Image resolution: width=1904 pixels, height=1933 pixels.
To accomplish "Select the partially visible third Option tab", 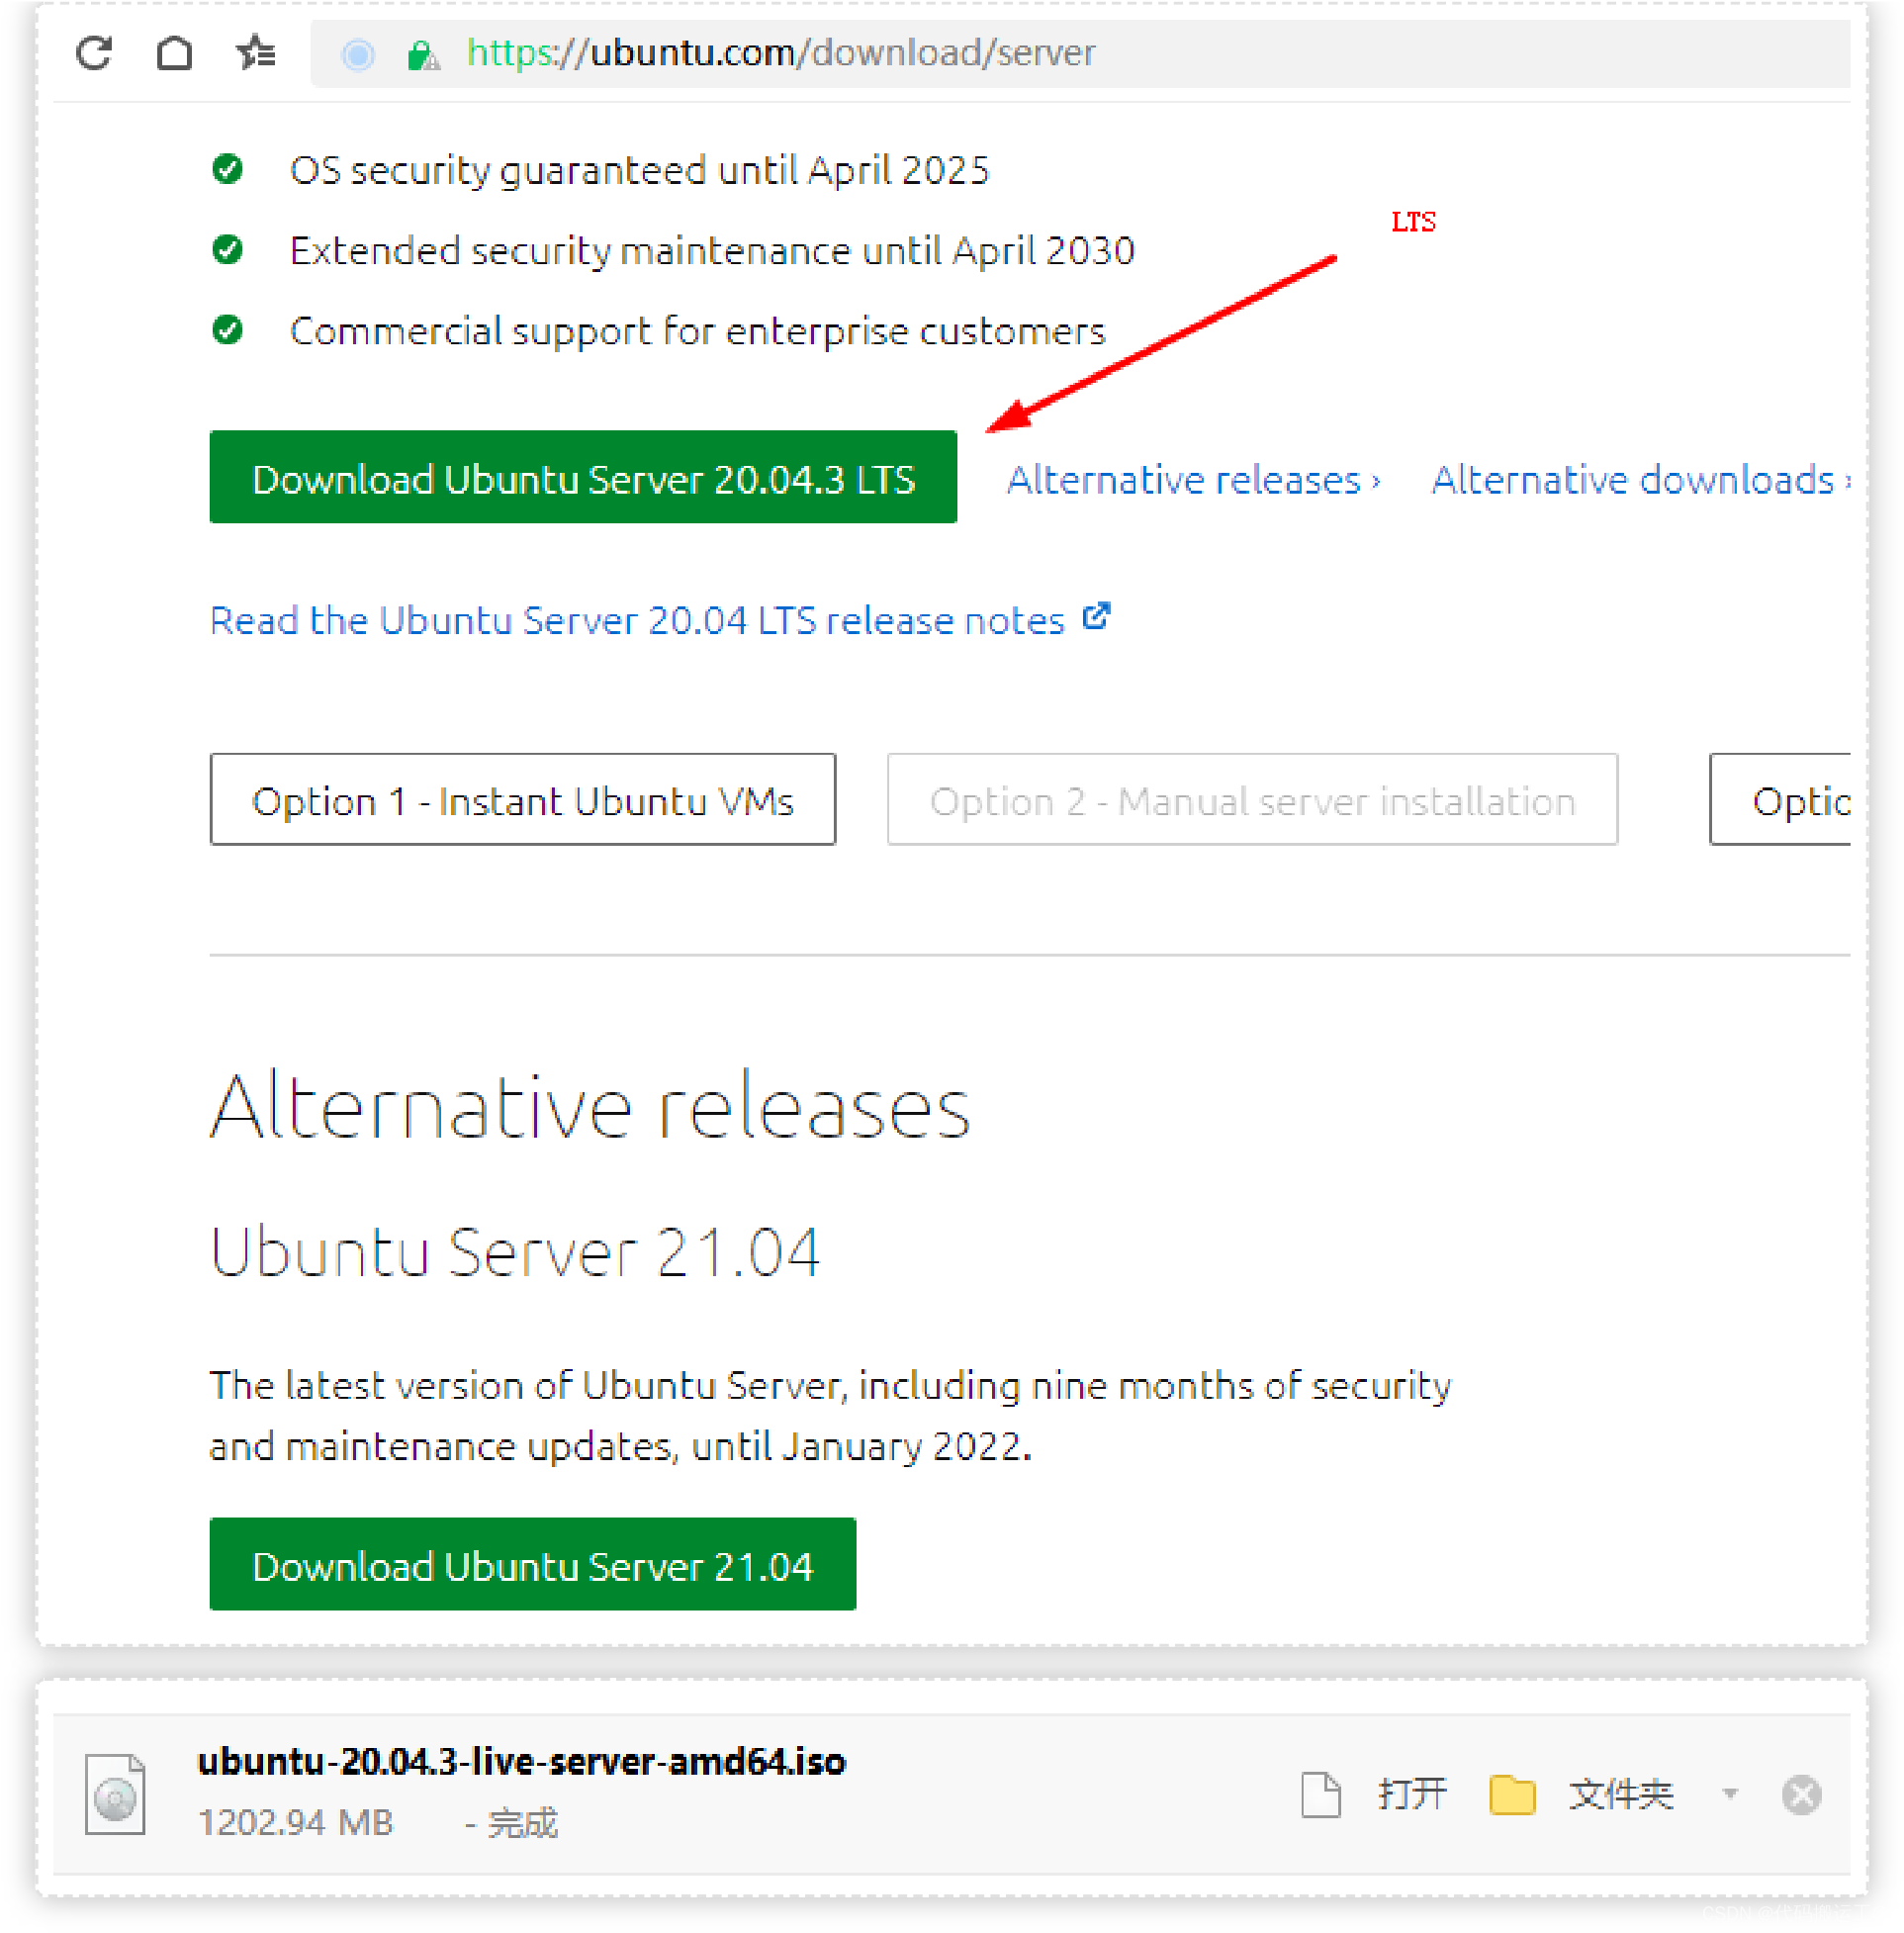I will click(x=1783, y=800).
